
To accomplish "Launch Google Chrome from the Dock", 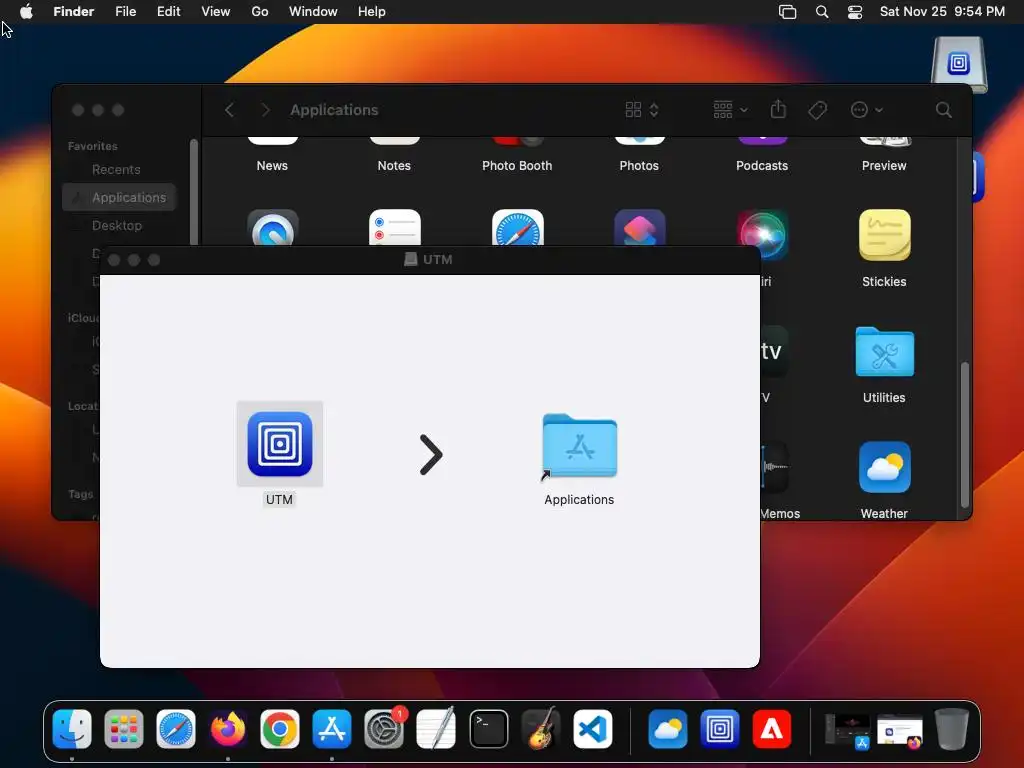I will [x=280, y=729].
